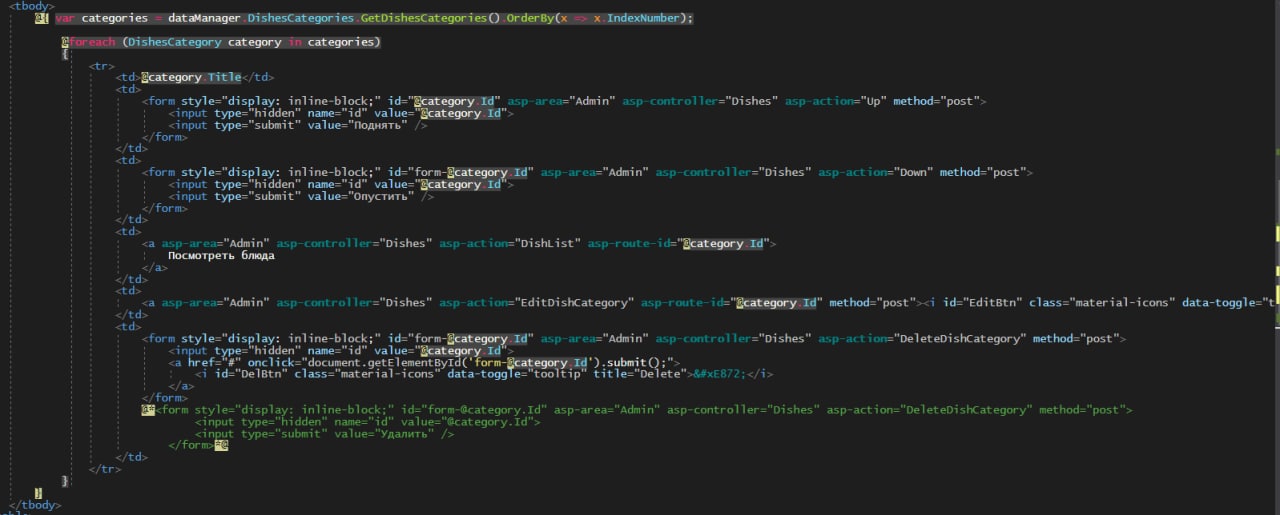Click the asp-action="EditDishCategory" attribute
The width and height of the screenshot is (1280, 515).
click(536, 302)
